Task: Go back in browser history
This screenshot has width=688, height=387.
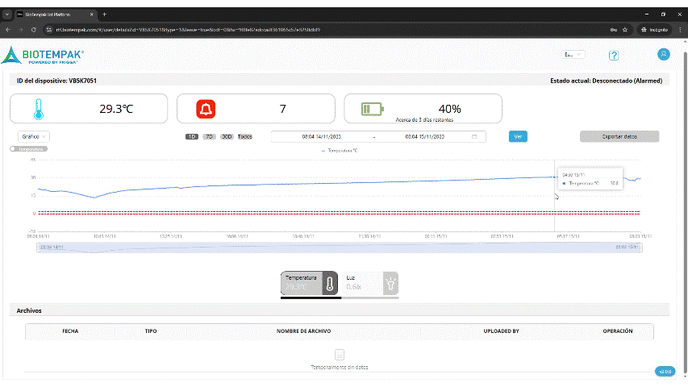Action: [x=8, y=30]
